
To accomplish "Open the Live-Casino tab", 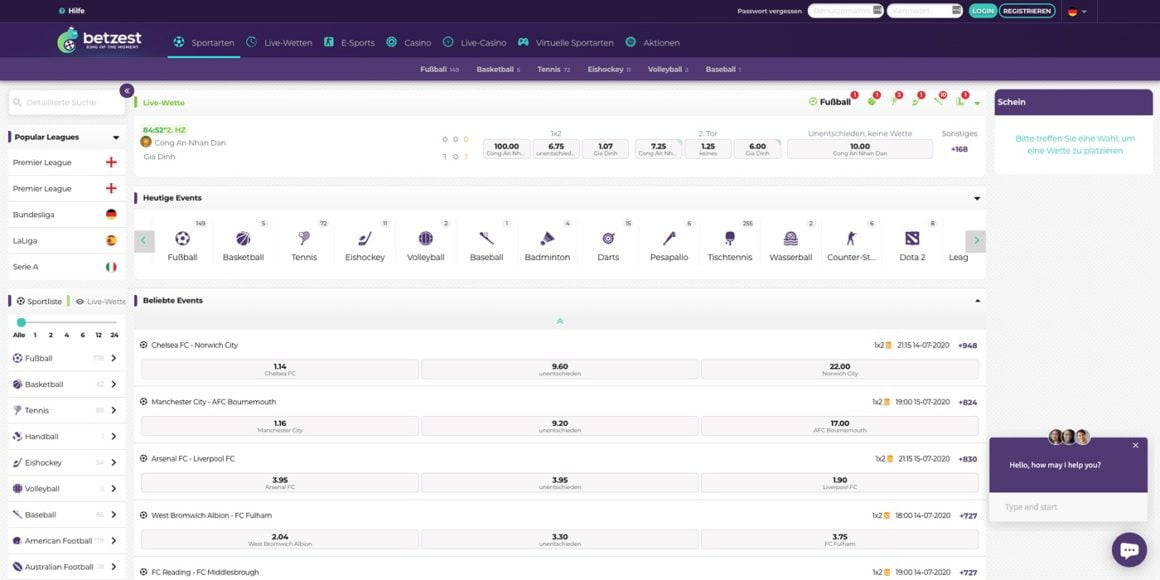I will click(474, 42).
